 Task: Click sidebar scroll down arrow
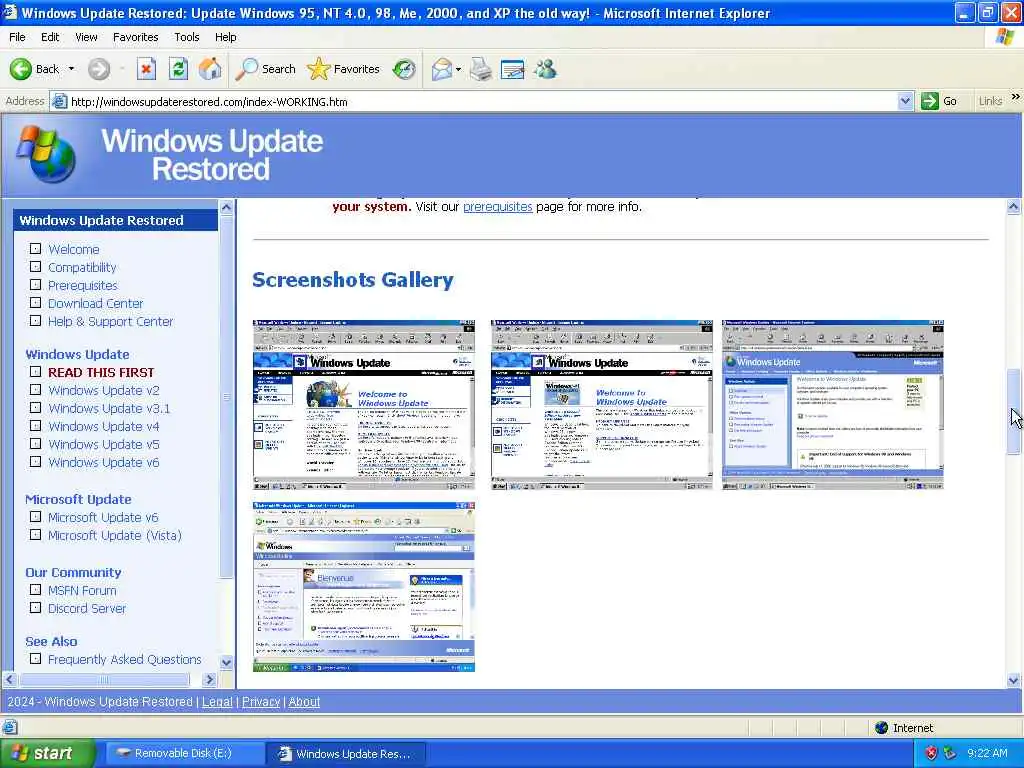point(227,662)
